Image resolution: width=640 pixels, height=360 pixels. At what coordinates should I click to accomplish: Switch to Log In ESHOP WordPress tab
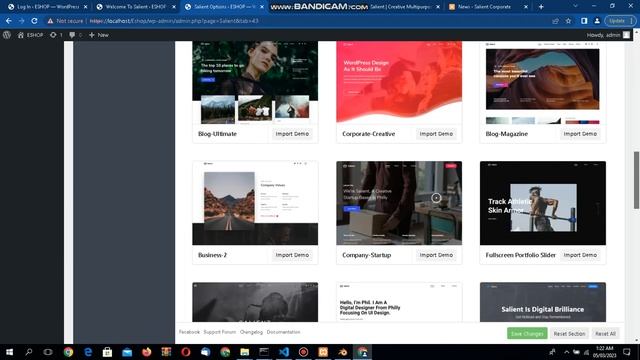48,7
